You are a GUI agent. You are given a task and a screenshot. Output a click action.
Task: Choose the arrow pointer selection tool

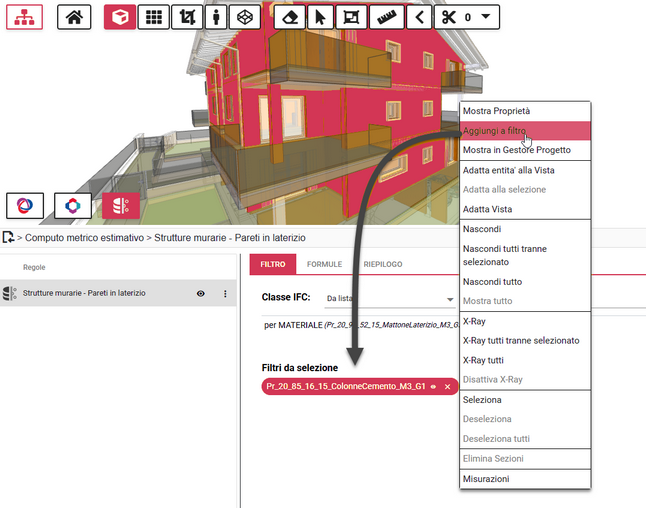pyautogui.click(x=319, y=17)
